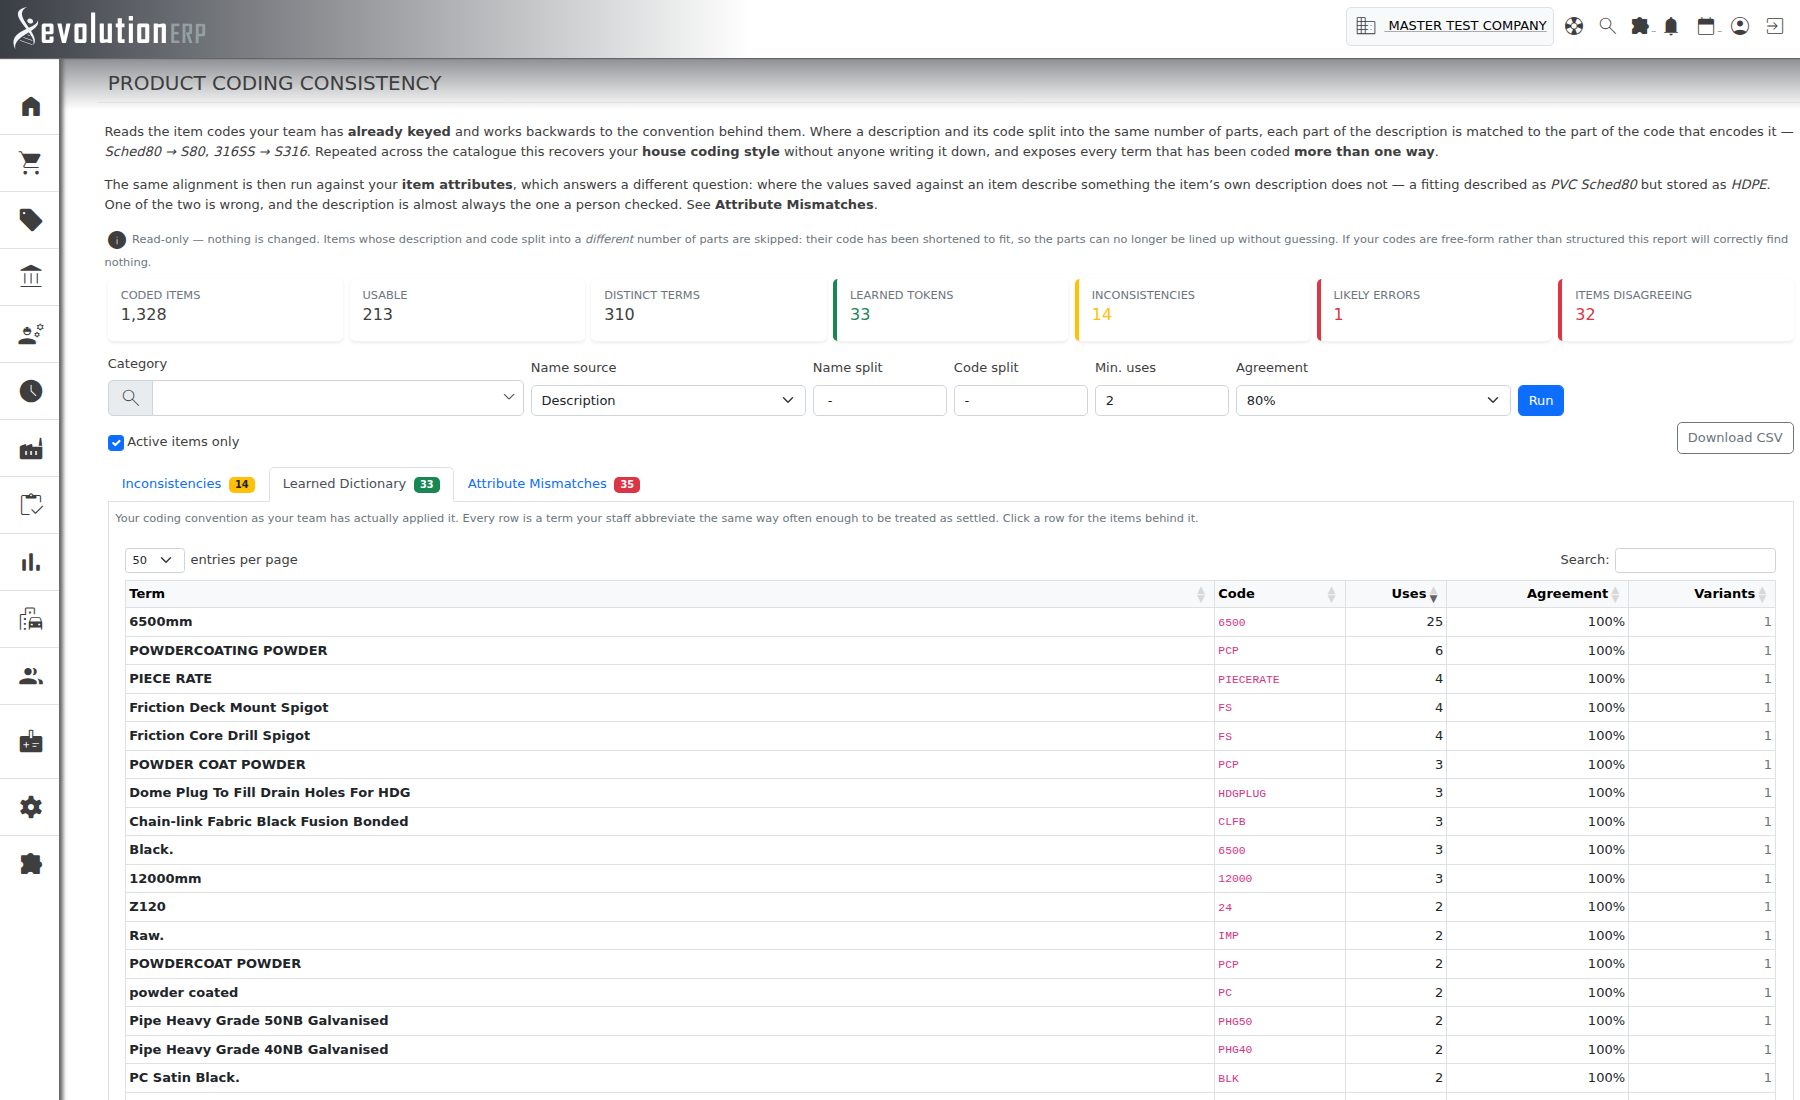Viewport: 1800px width, 1100px height.
Task: Open the price tag sidebar icon
Action: click(31, 220)
